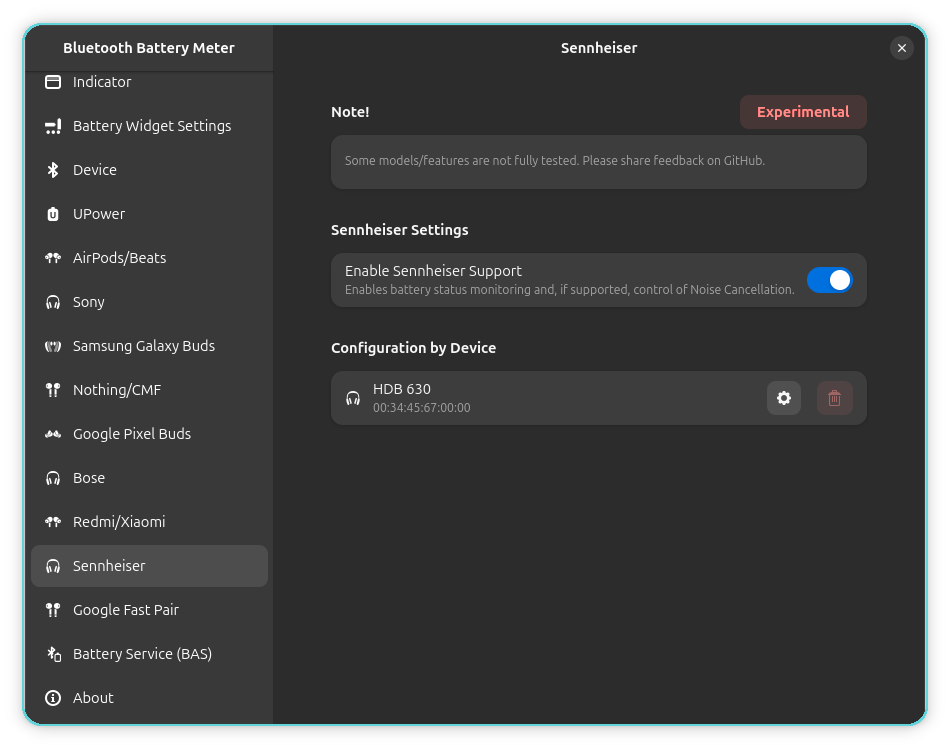The height and width of the screenshot is (750, 950).
Task: Click the Bluetooth icon beside Device
Action: (x=53, y=170)
